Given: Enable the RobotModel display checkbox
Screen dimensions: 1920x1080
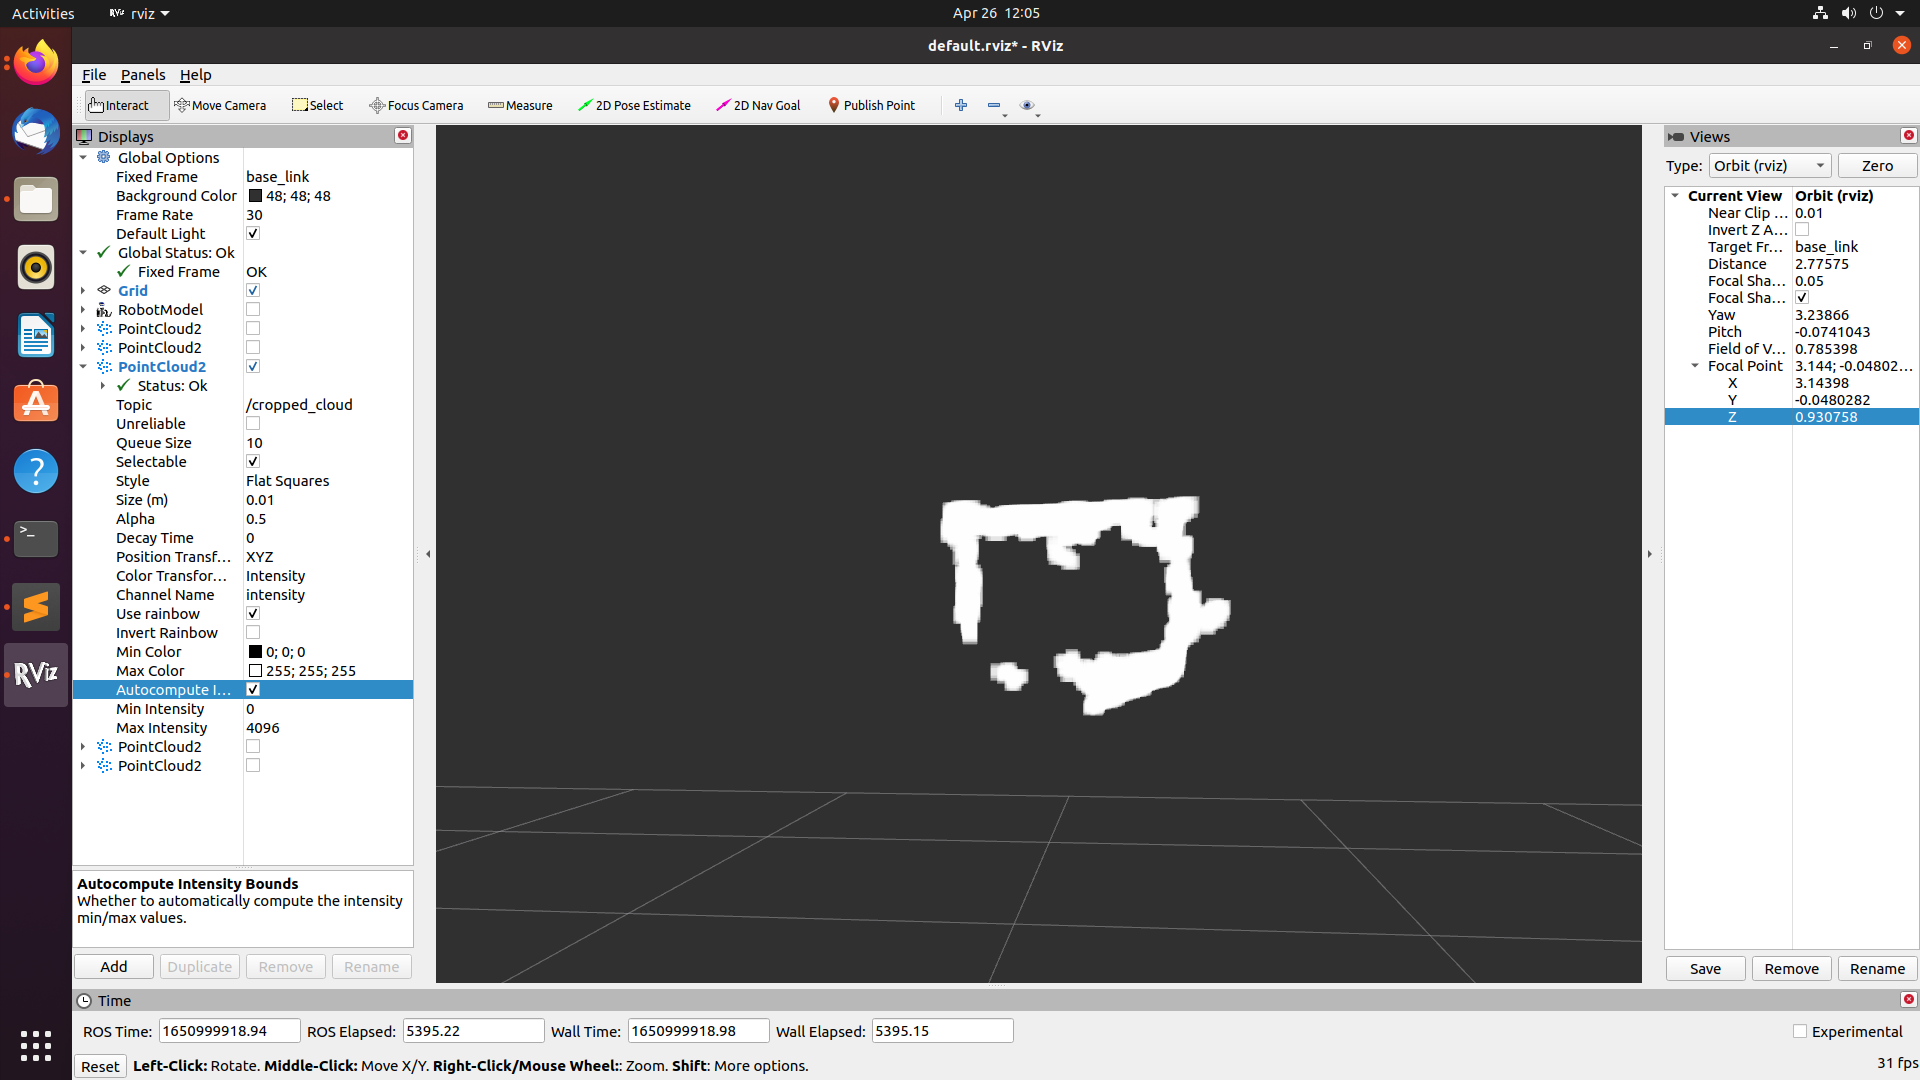Looking at the screenshot, I should [x=253, y=310].
